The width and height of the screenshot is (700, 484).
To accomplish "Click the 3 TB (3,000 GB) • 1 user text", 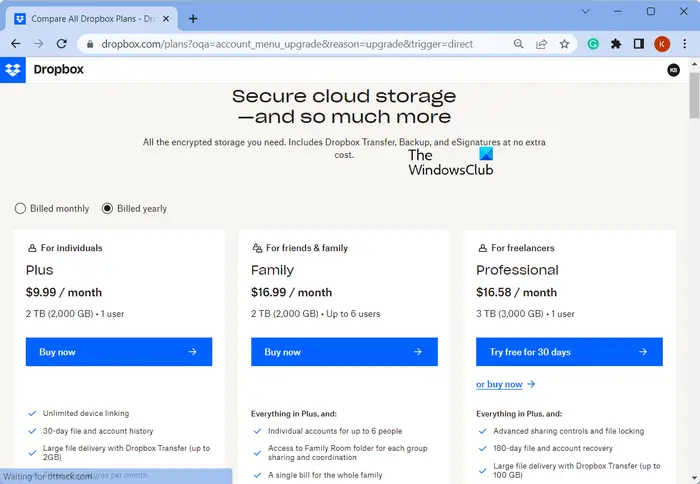I will pos(525,314).
